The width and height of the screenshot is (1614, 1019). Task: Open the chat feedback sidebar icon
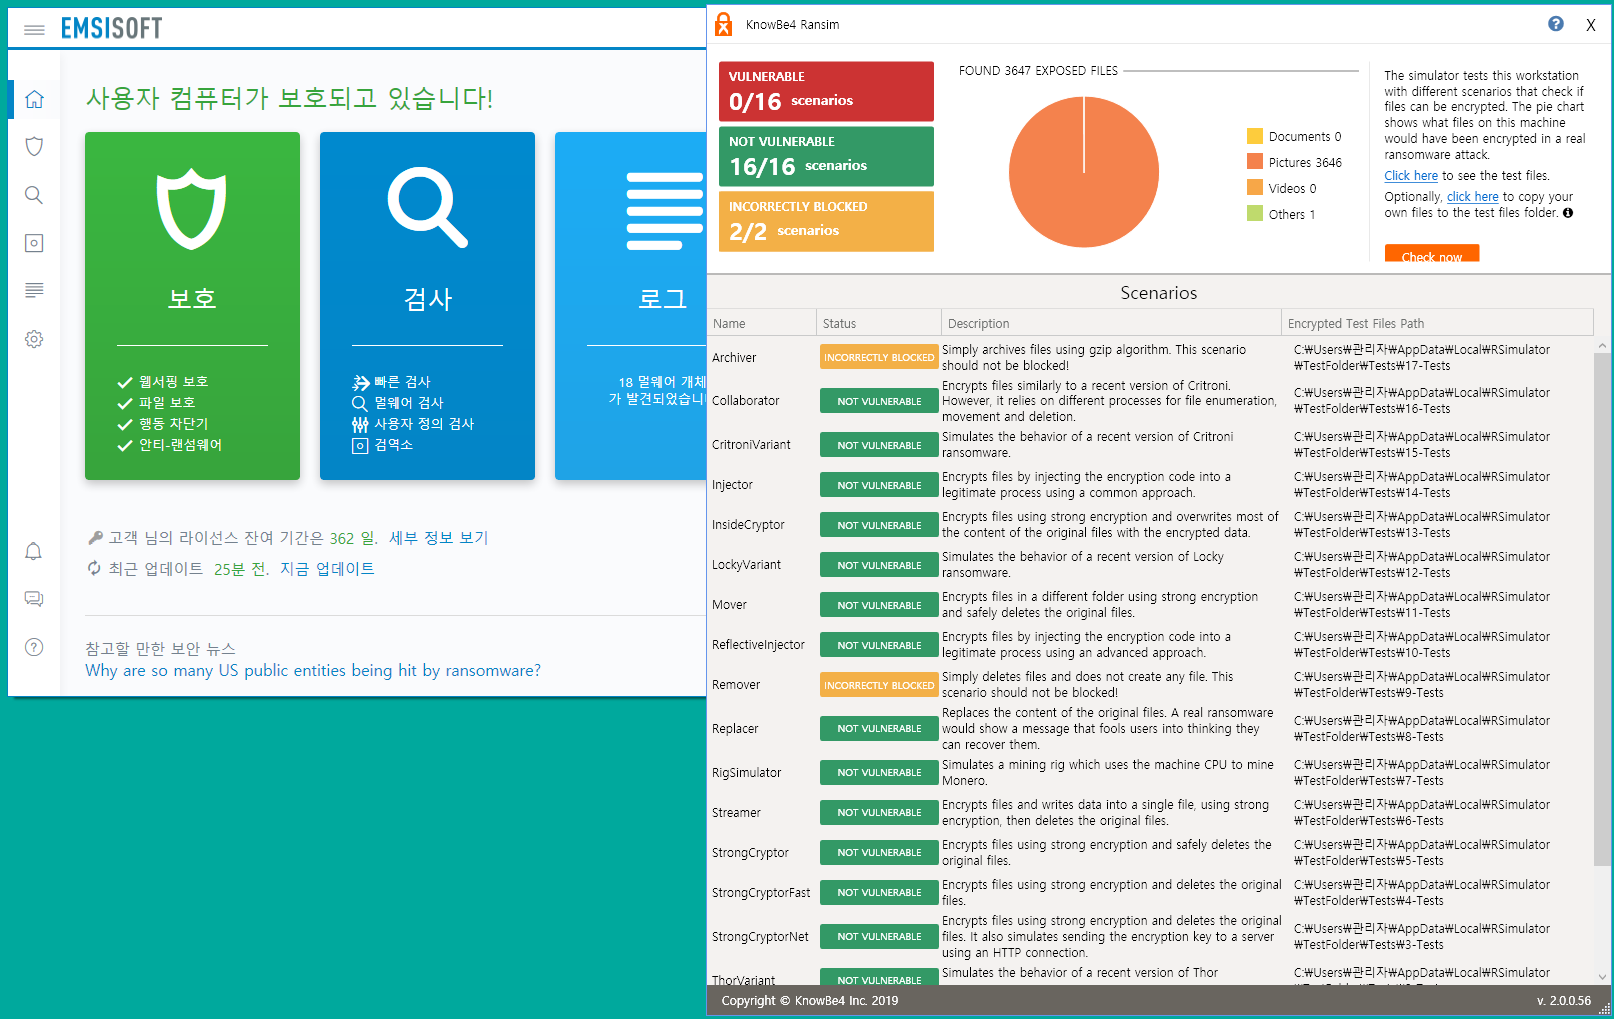pos(34,599)
